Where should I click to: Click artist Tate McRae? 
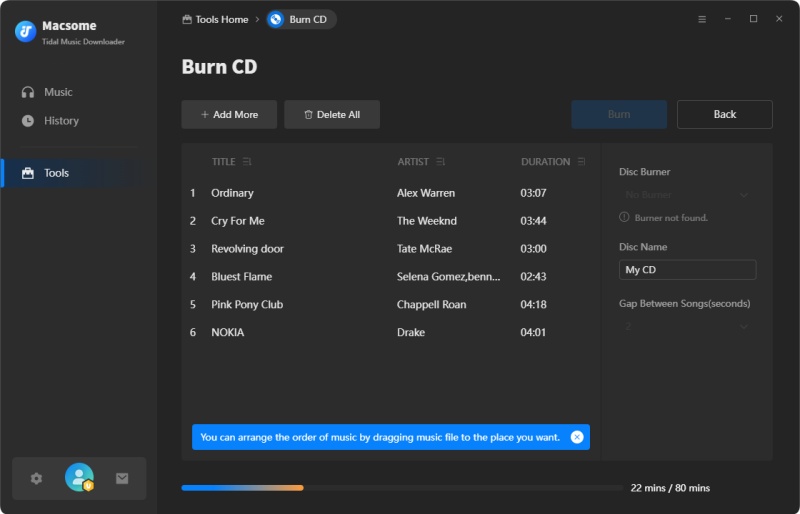click(x=424, y=249)
